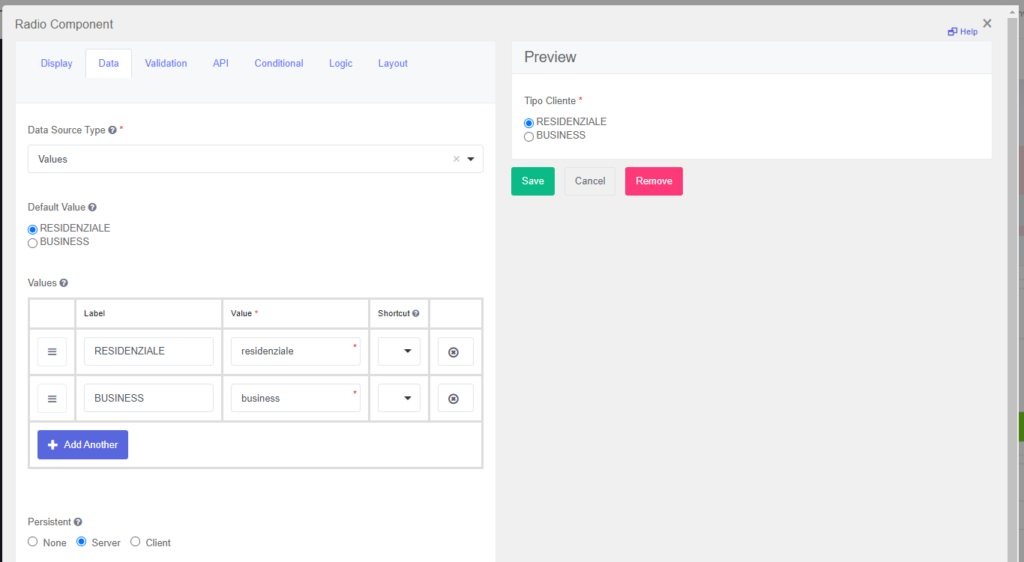Click help icon next to Data Source Type
The image size is (1024, 562).
tap(112, 130)
